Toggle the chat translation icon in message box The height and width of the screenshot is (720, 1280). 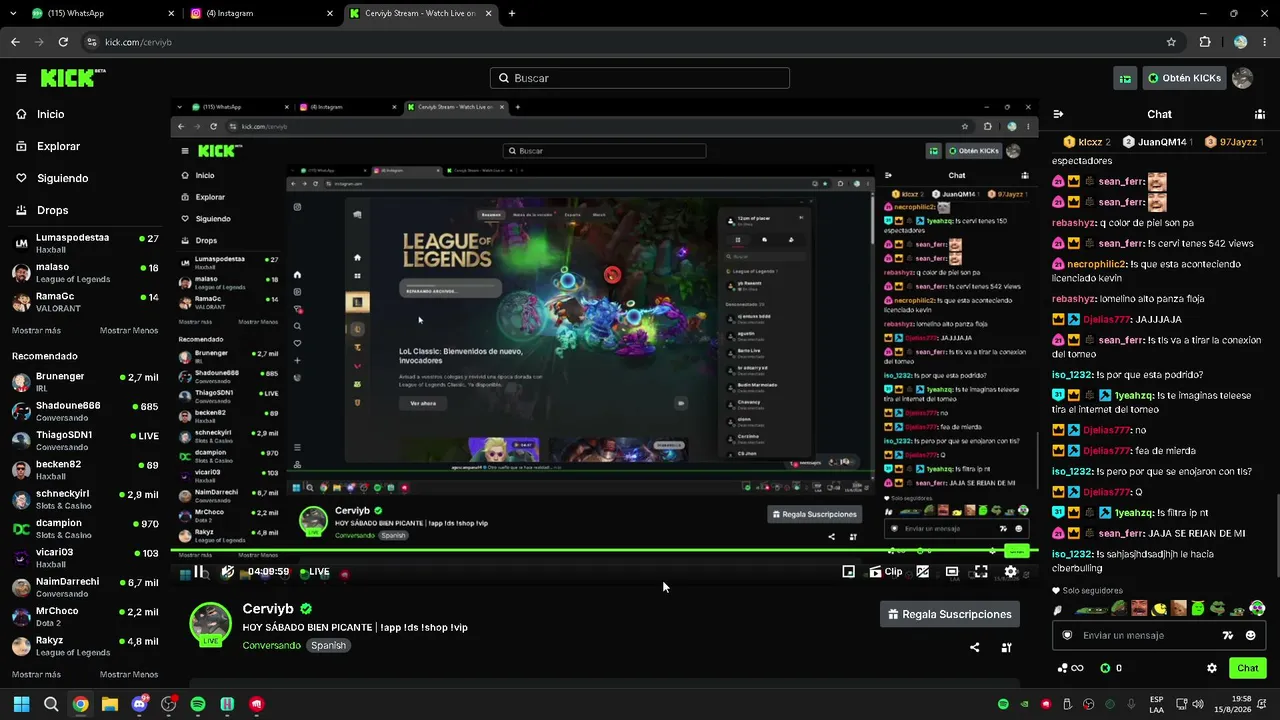point(1228,635)
